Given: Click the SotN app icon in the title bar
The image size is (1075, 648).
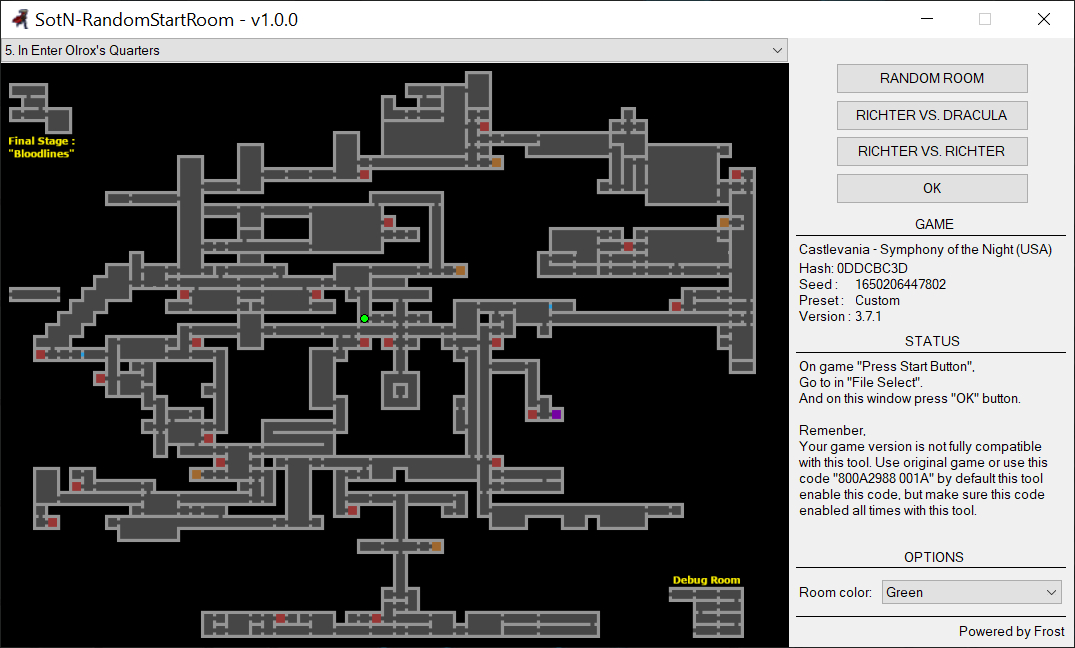Looking at the screenshot, I should coord(20,19).
